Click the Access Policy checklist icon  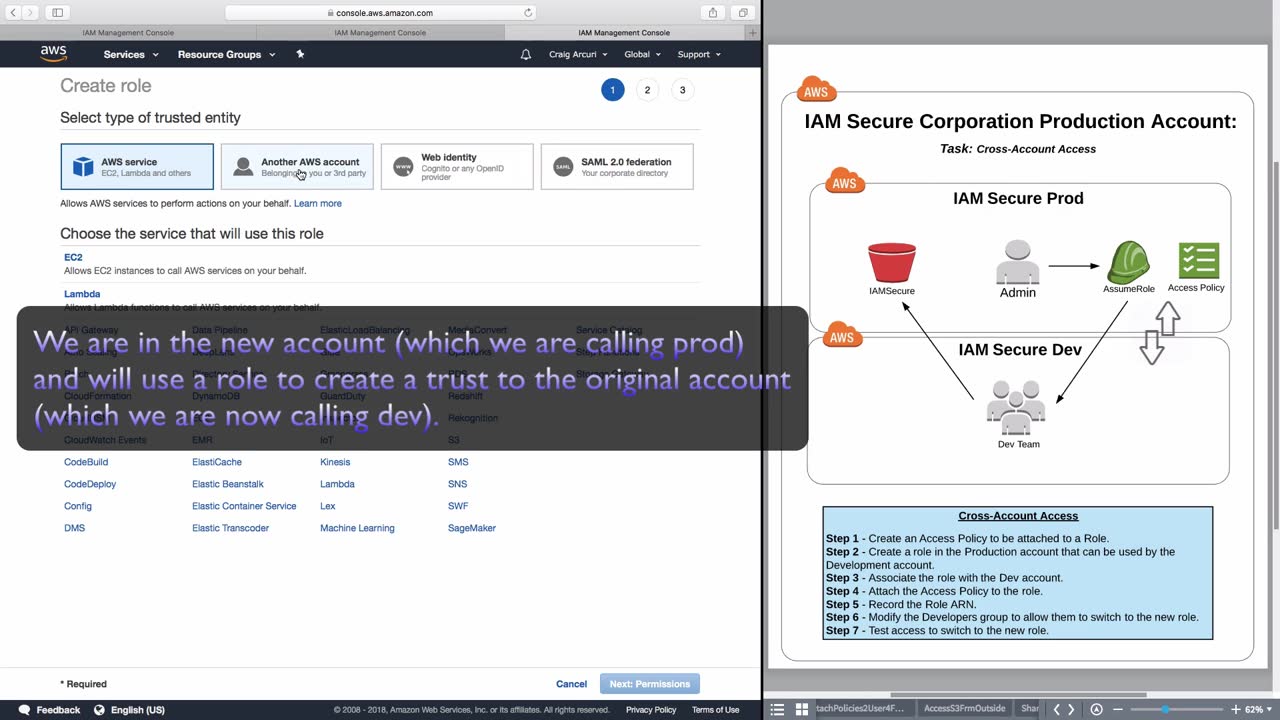click(x=1198, y=260)
